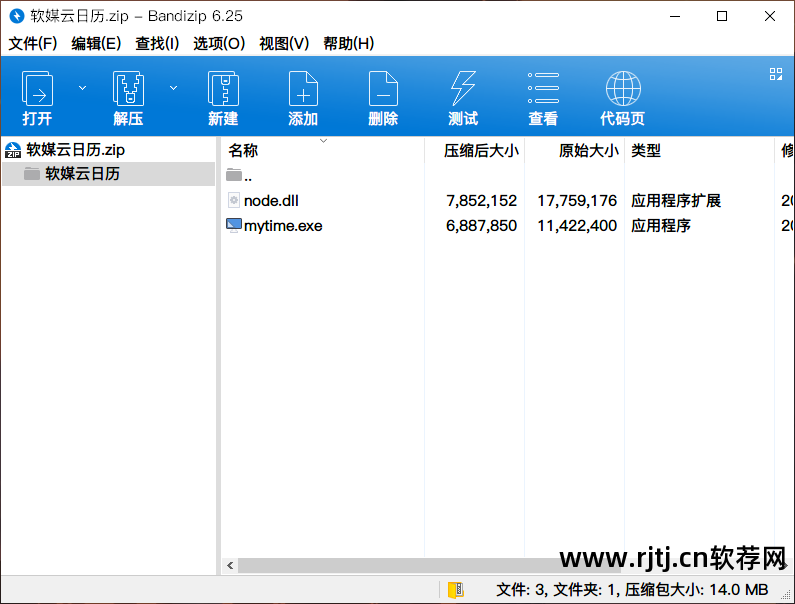The height and width of the screenshot is (604, 795).
Task: Click original size 17,759,176
Action: pos(577,201)
